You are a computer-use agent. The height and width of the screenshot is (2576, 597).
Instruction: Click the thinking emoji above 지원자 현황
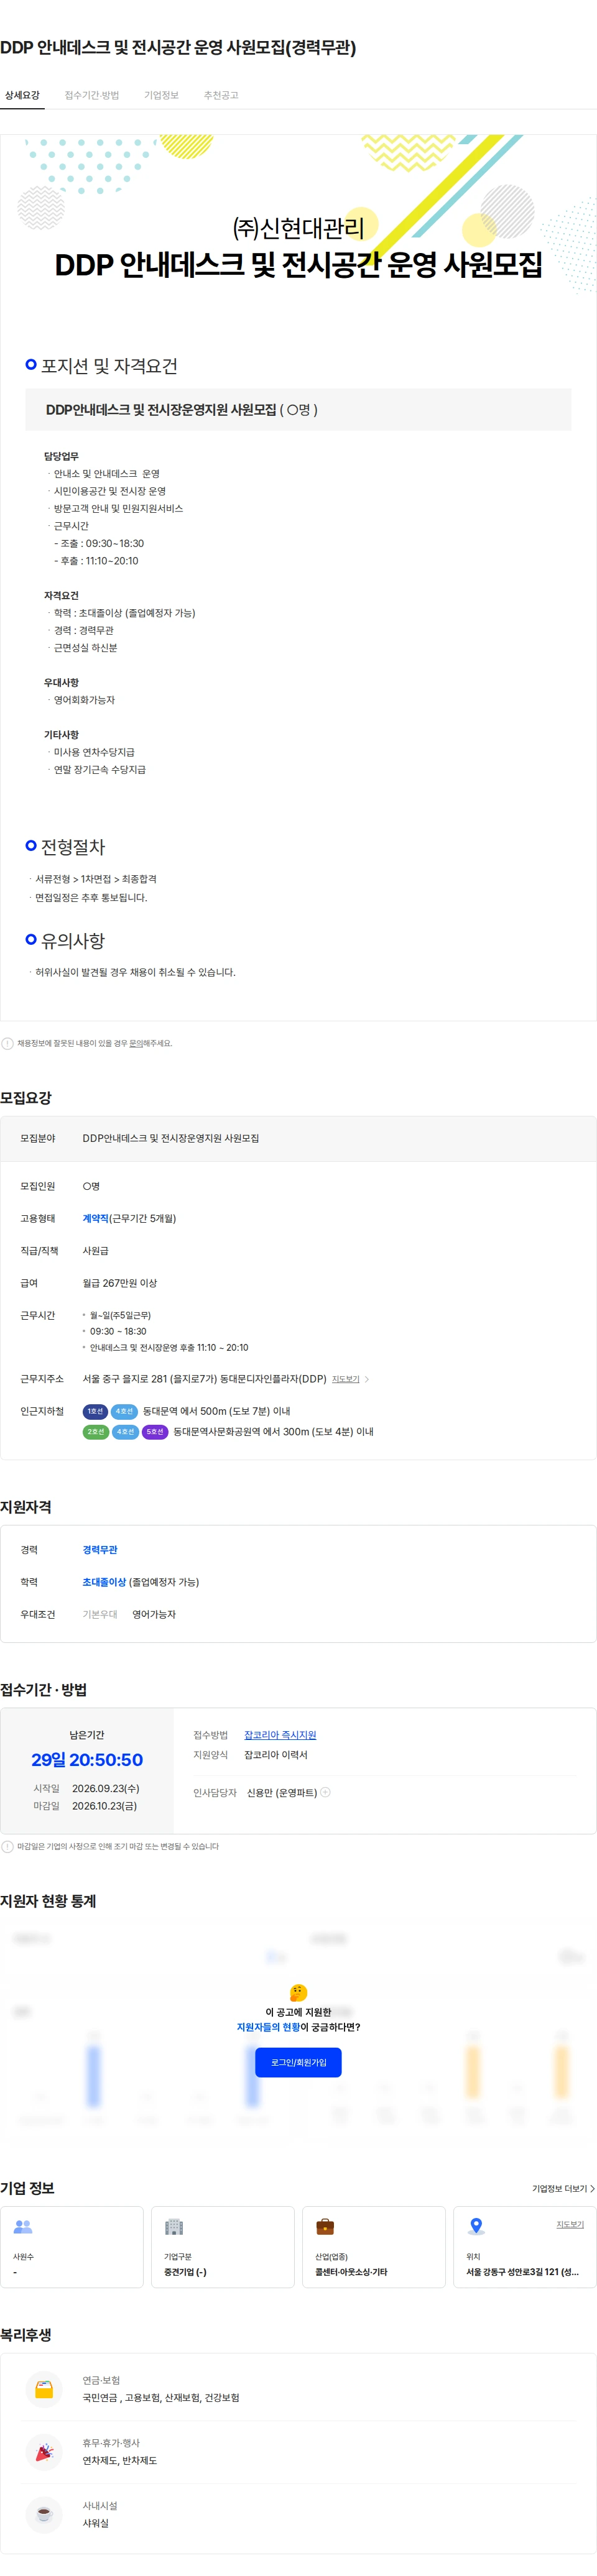pos(298,1993)
